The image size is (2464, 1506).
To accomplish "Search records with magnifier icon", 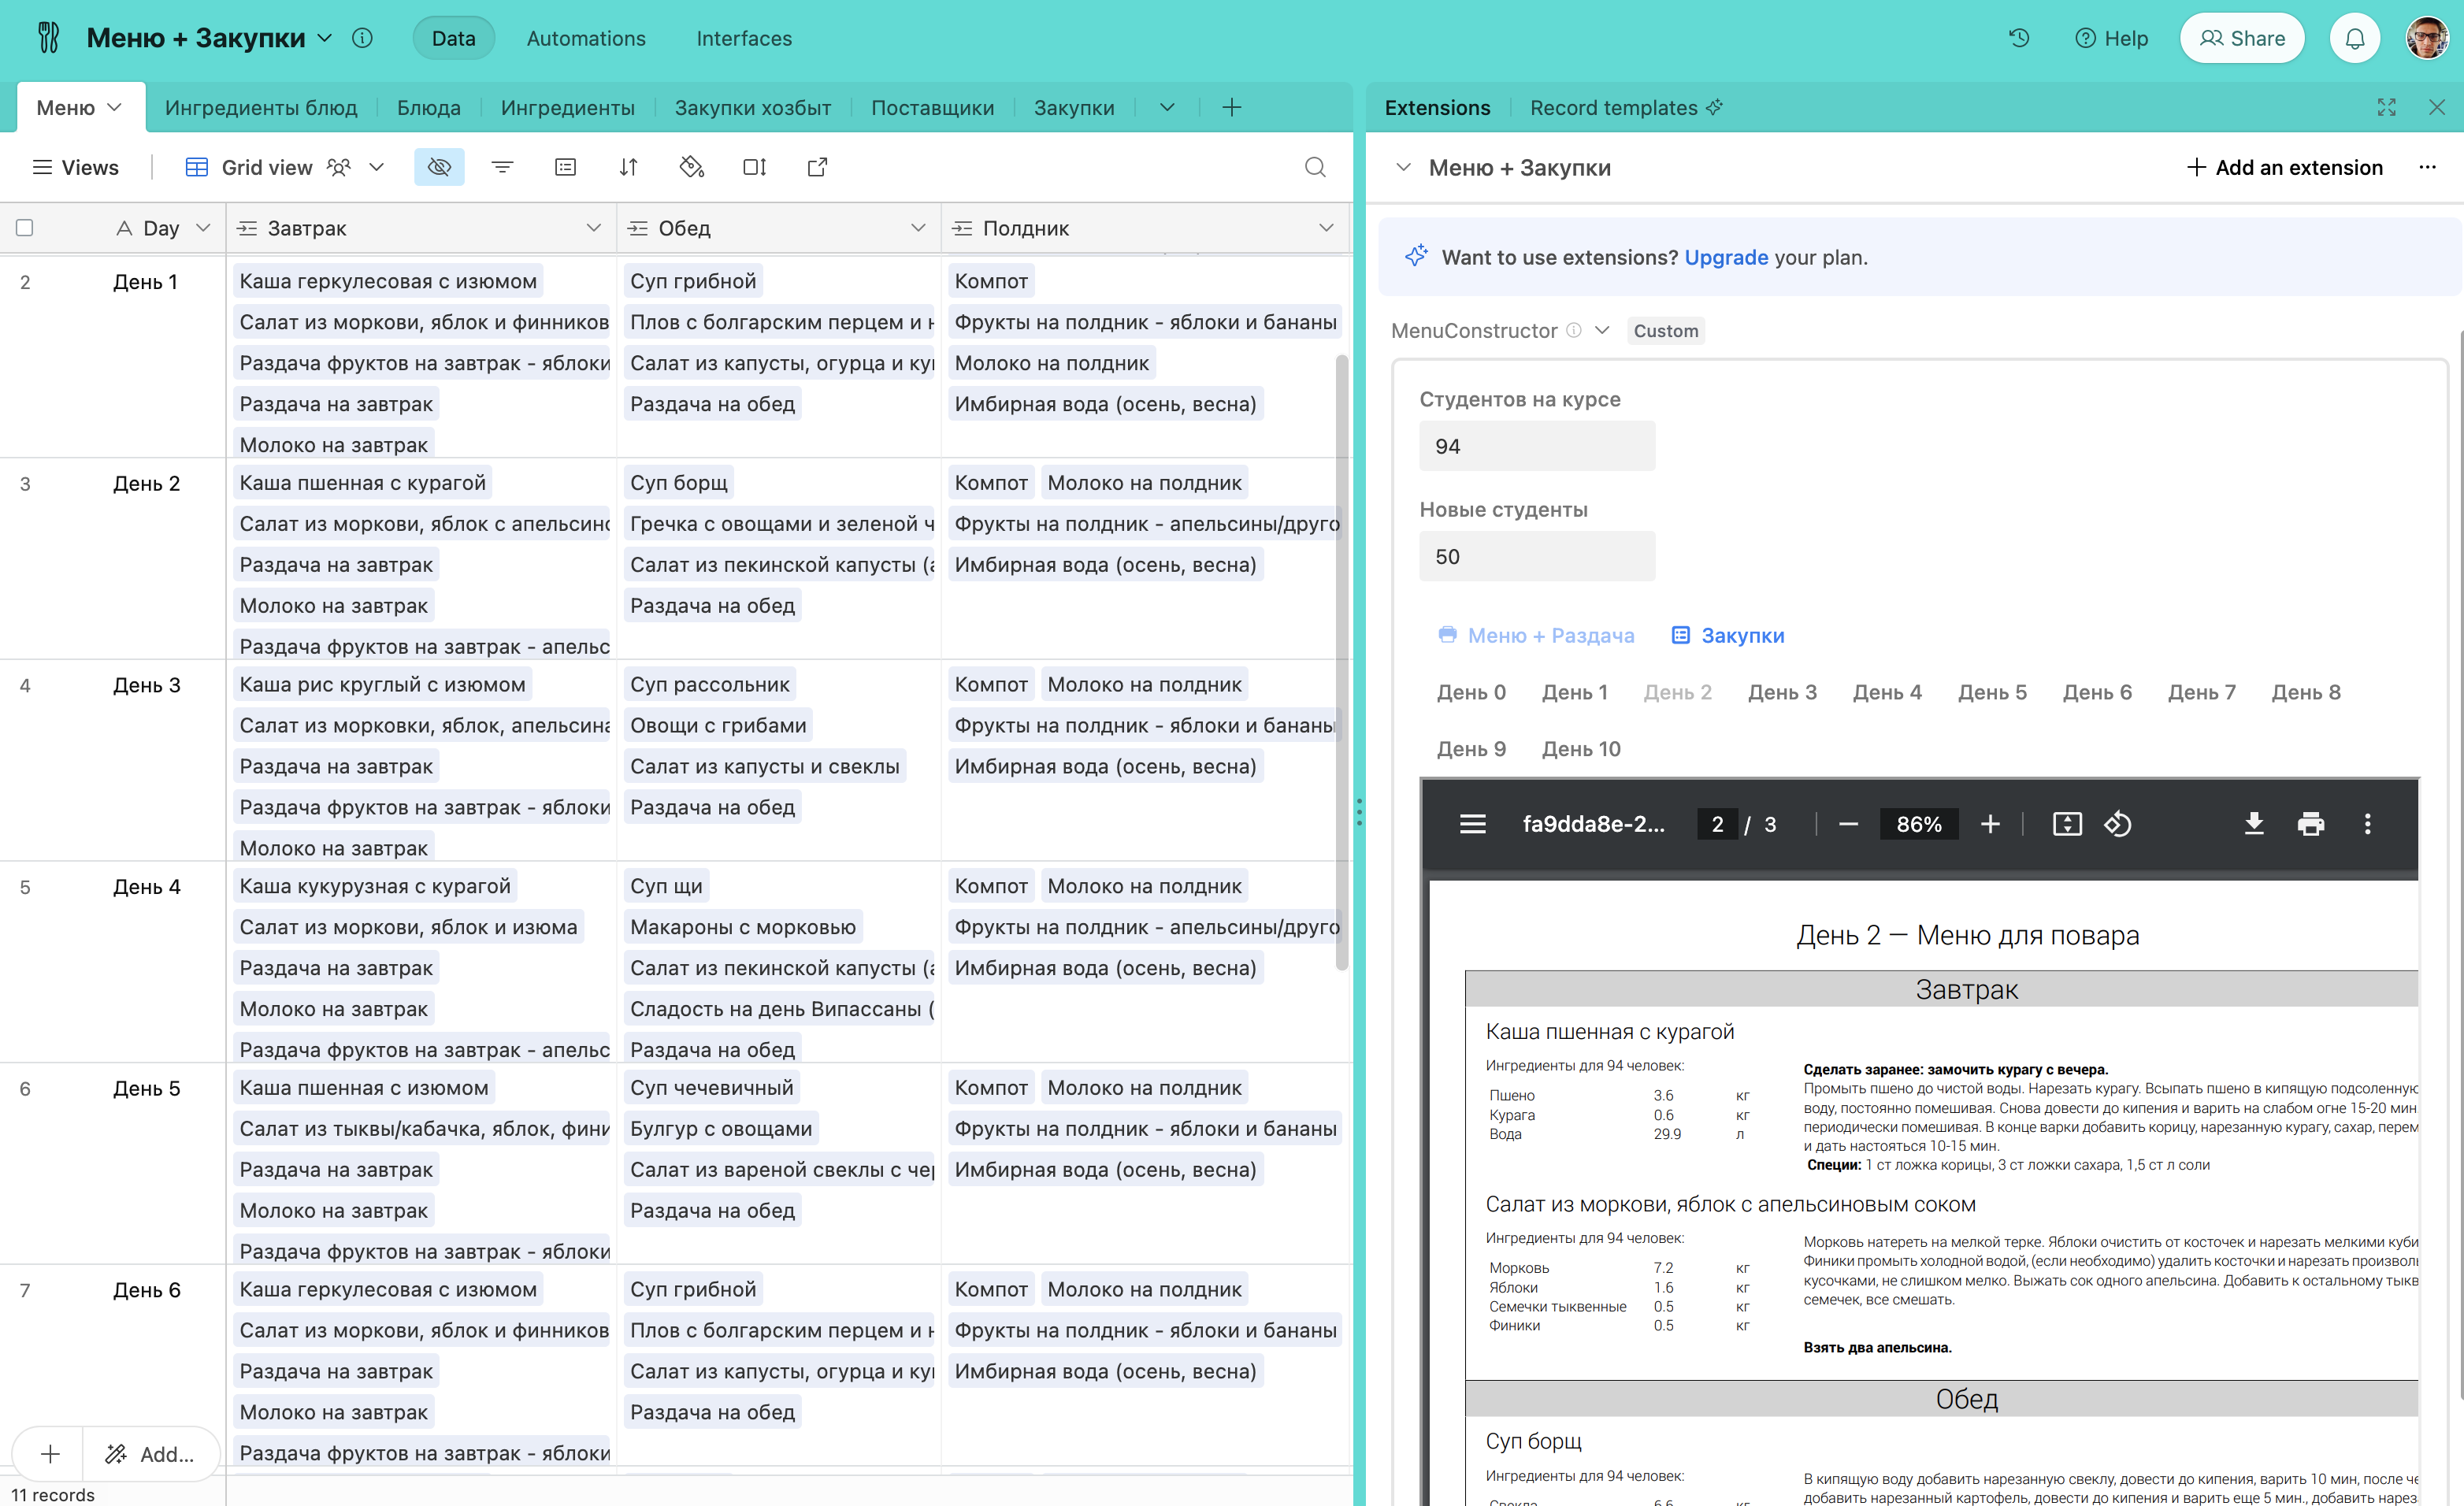I will point(1315,167).
